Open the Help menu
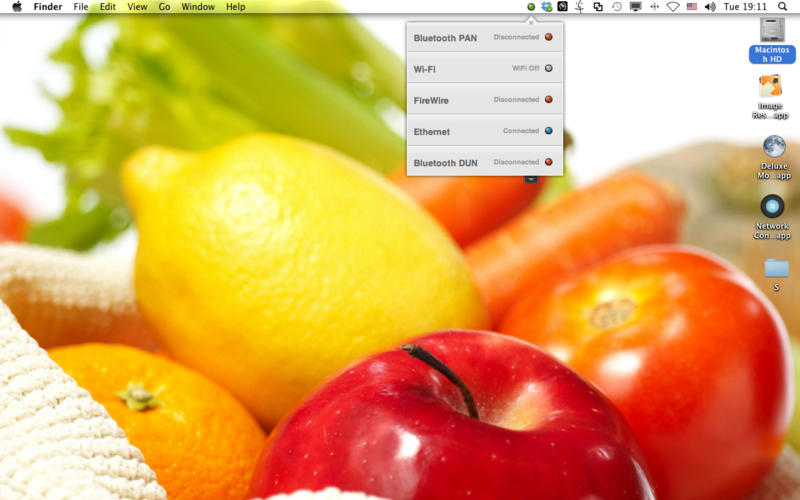The height and width of the screenshot is (500, 800). [236, 7]
